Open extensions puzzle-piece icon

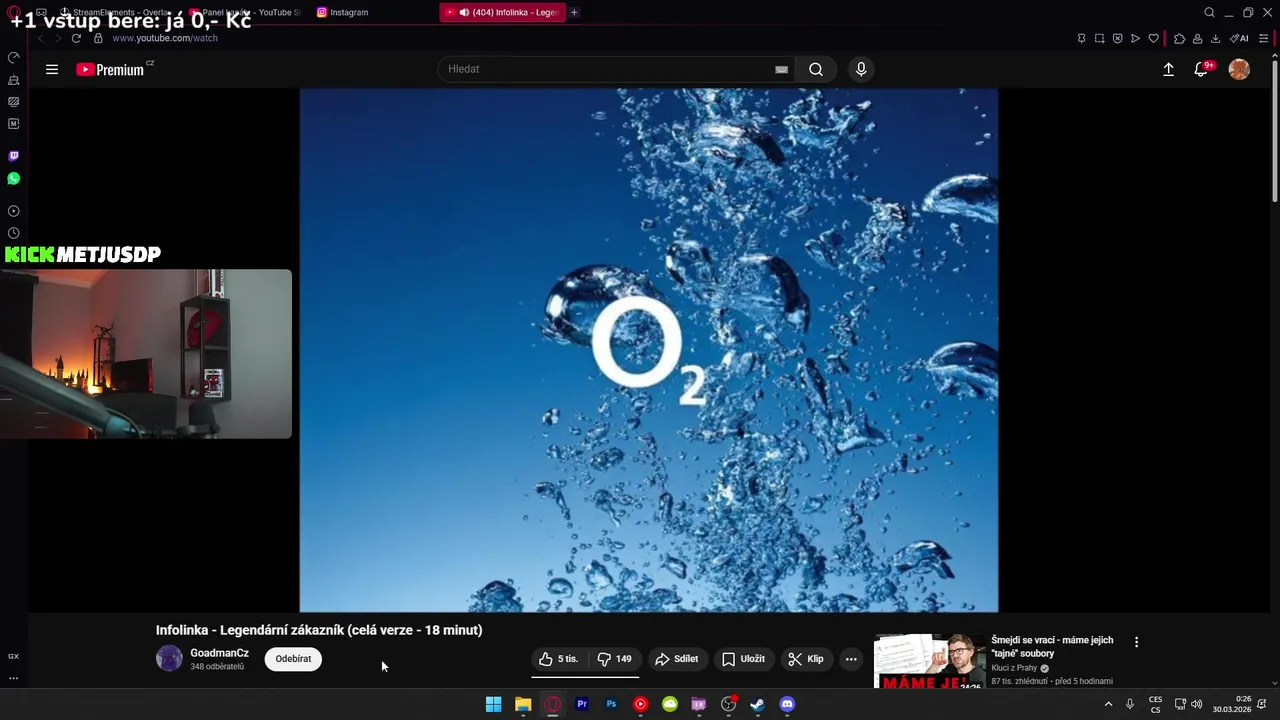pos(1179,38)
